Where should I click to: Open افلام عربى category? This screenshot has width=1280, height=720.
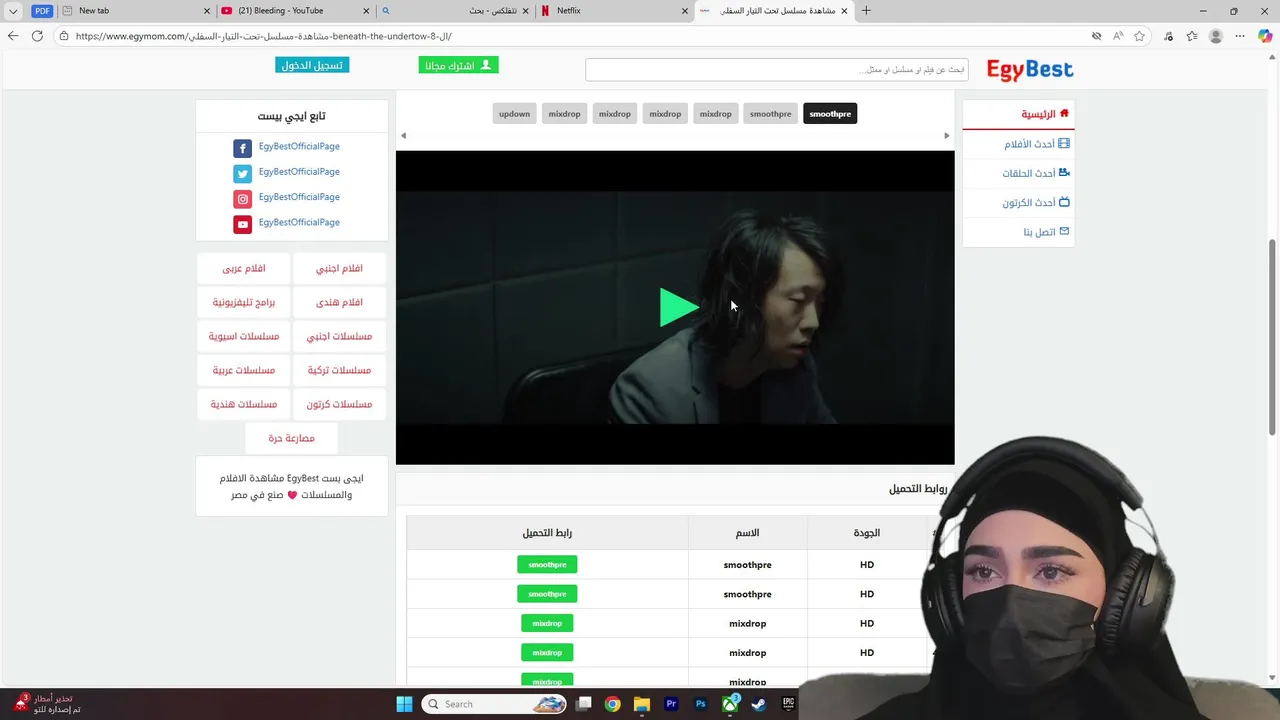pos(244,268)
